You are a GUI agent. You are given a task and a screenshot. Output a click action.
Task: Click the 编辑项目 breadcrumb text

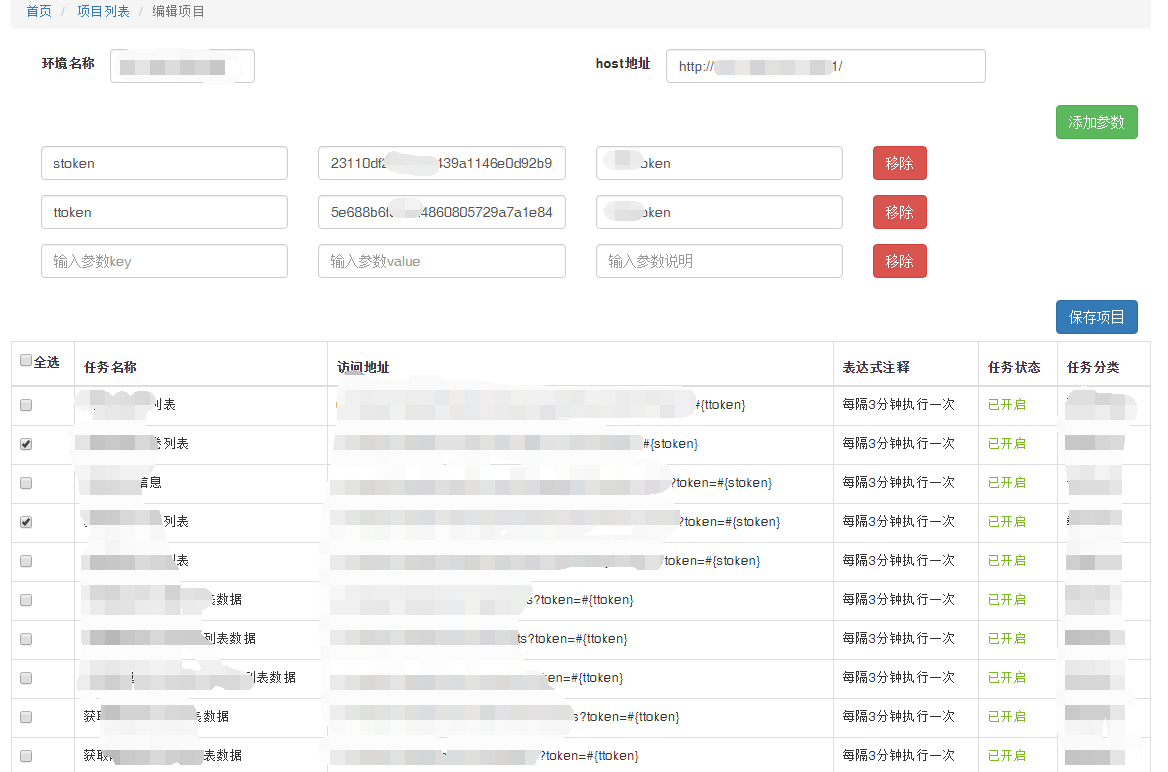pos(178,11)
